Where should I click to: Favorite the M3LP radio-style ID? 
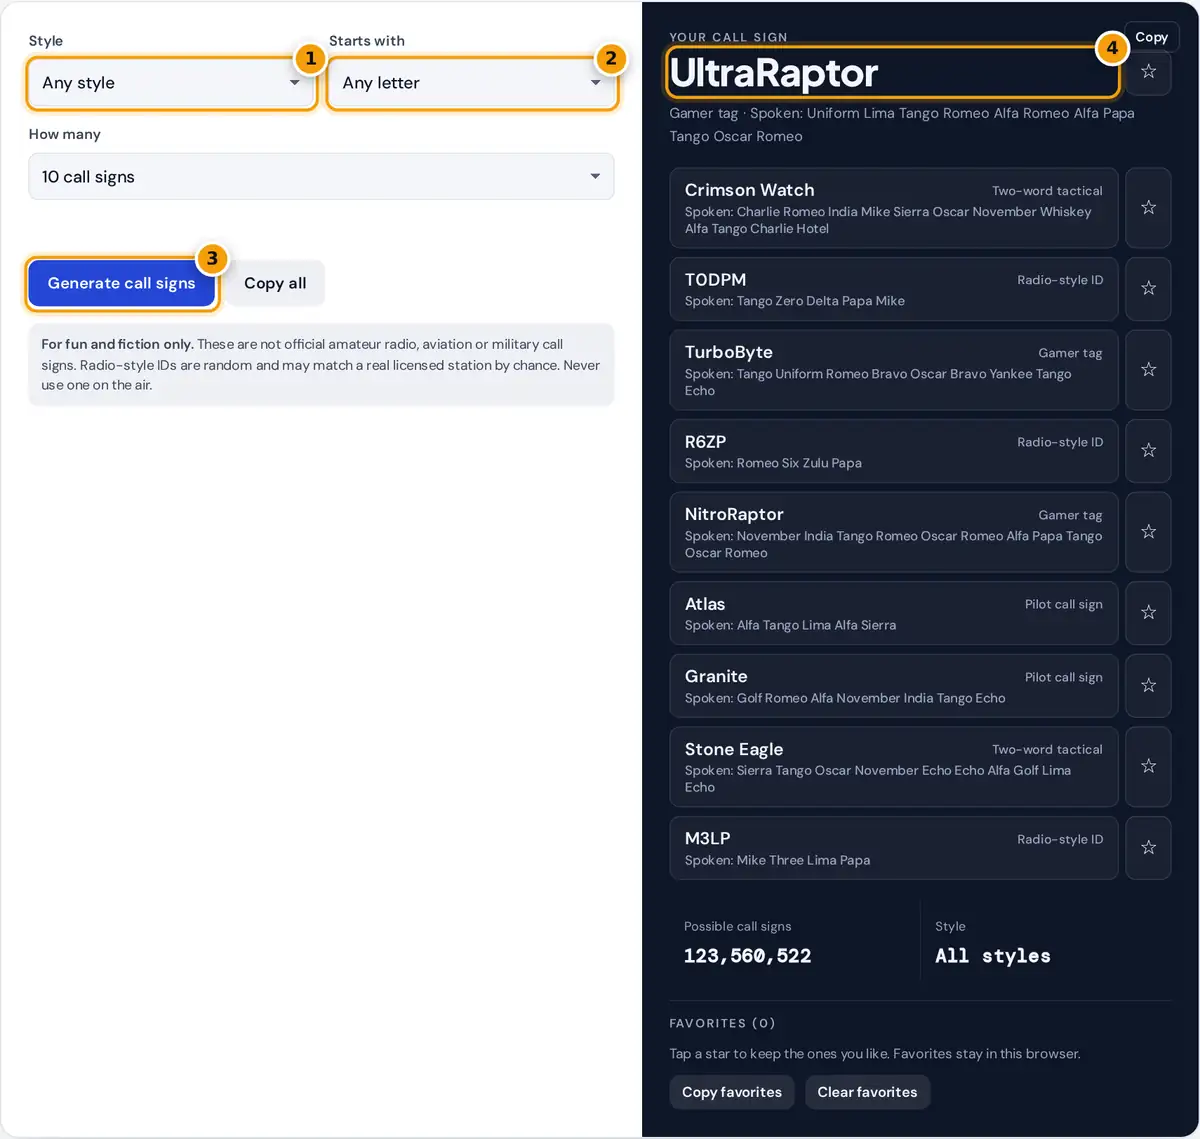[1148, 848]
